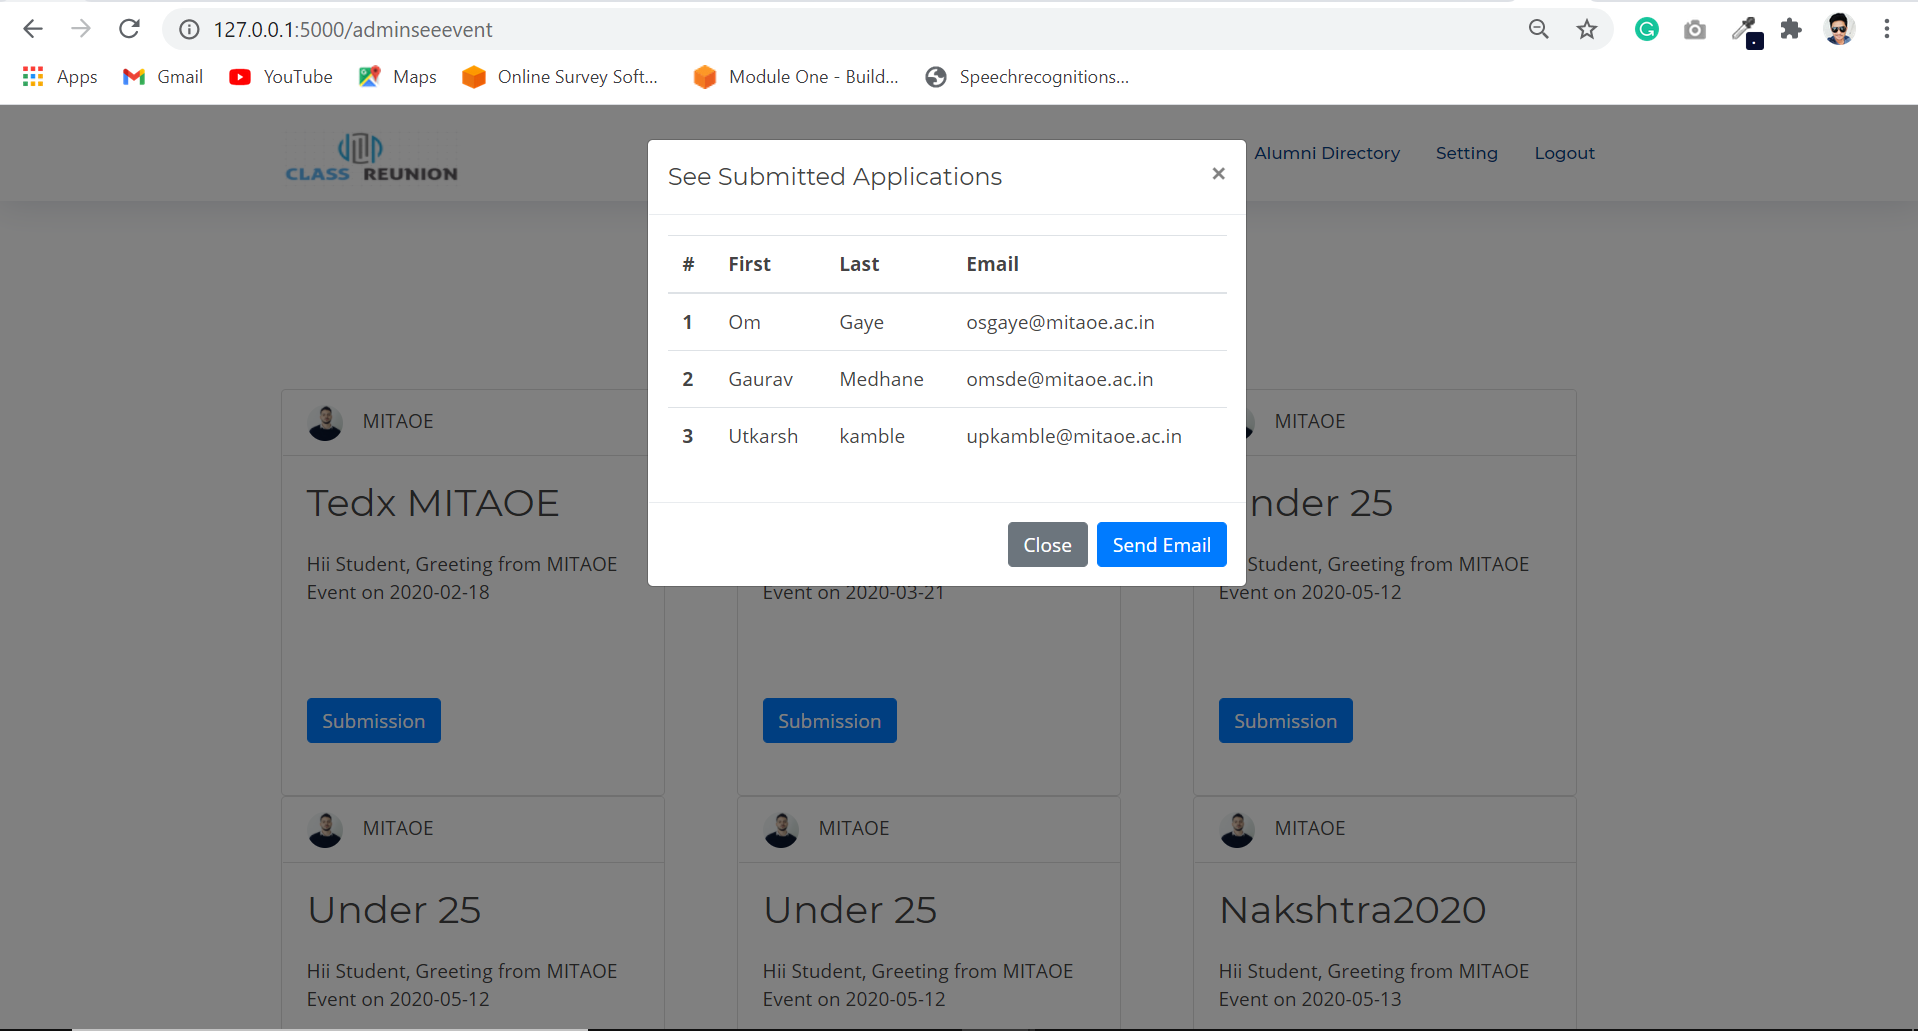Click the Last column header

coord(859,264)
